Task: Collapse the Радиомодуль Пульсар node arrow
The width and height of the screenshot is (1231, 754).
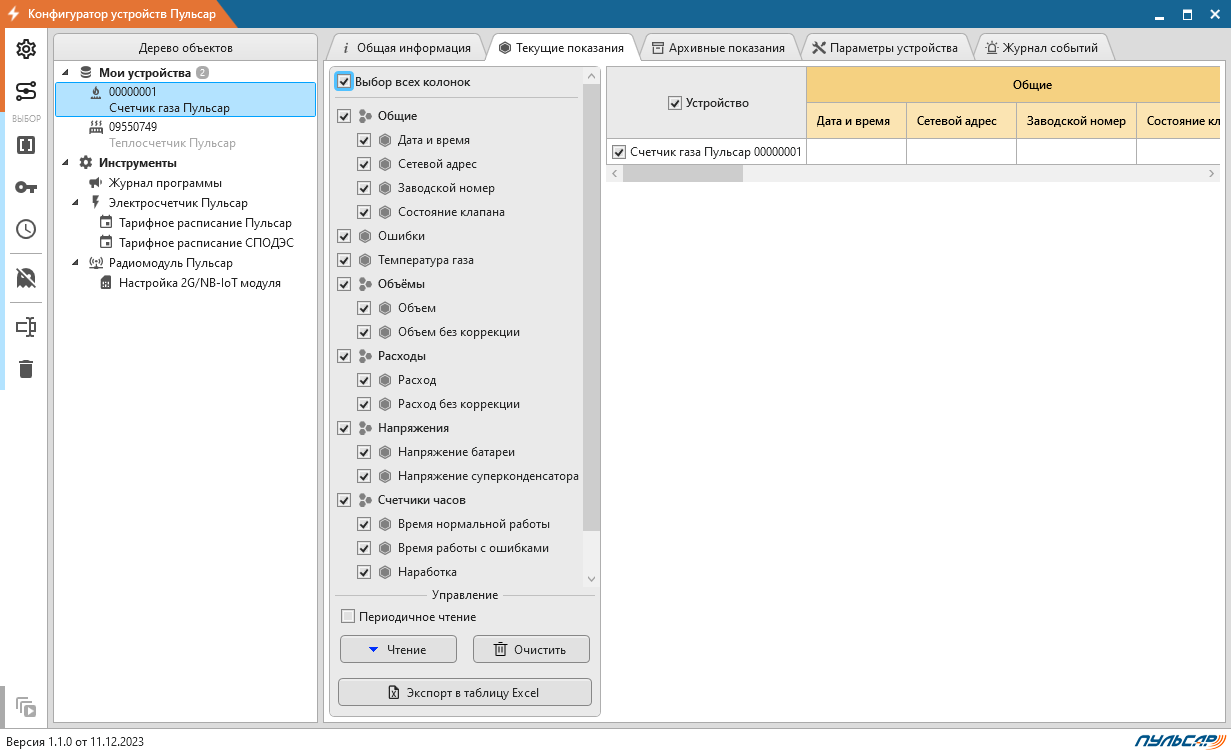Action: [76, 263]
